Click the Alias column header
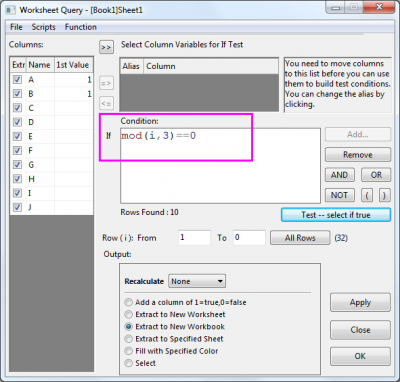This screenshot has height=382, width=400. (131, 66)
